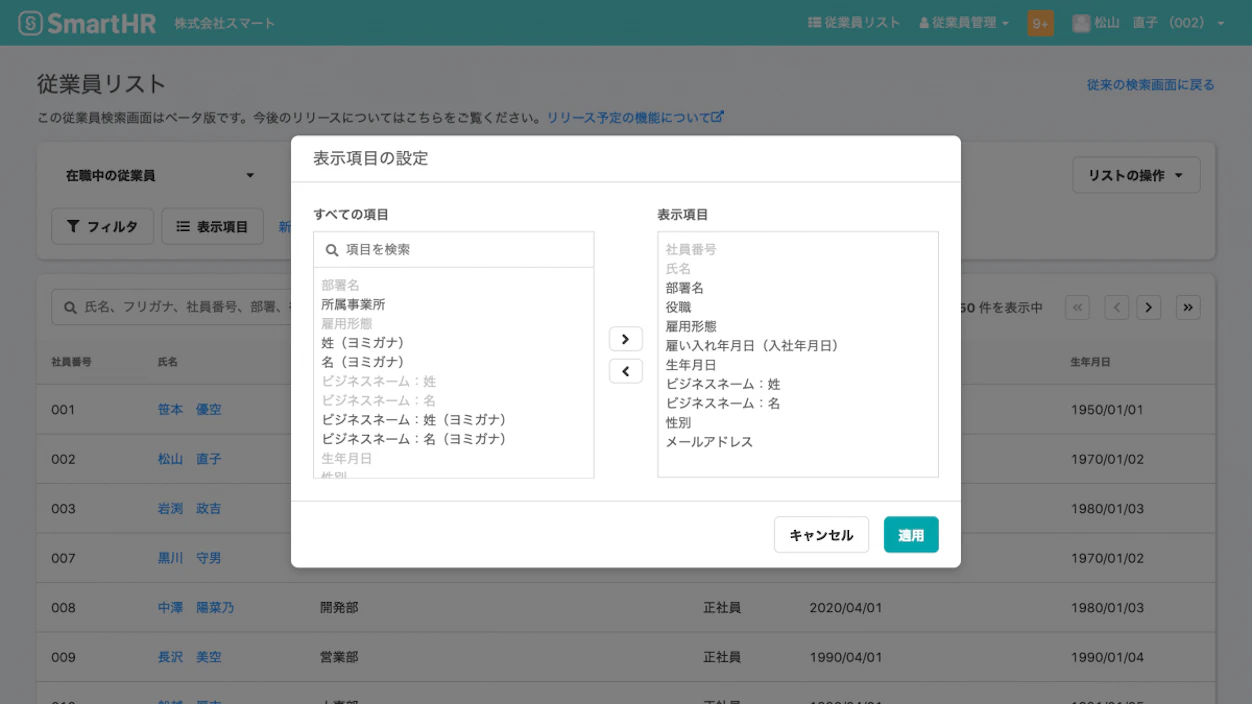
Task: Open the リストの操作 dropdown
Action: pos(1136,174)
